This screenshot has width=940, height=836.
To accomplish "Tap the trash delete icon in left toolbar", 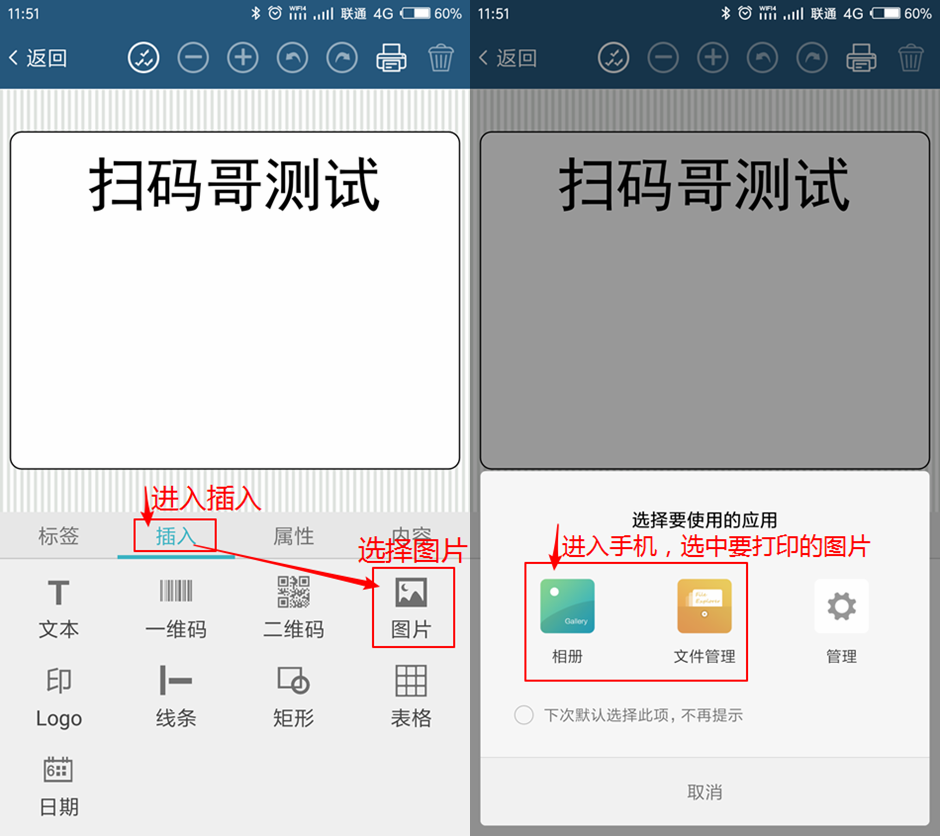I will pyautogui.click(x=441, y=58).
